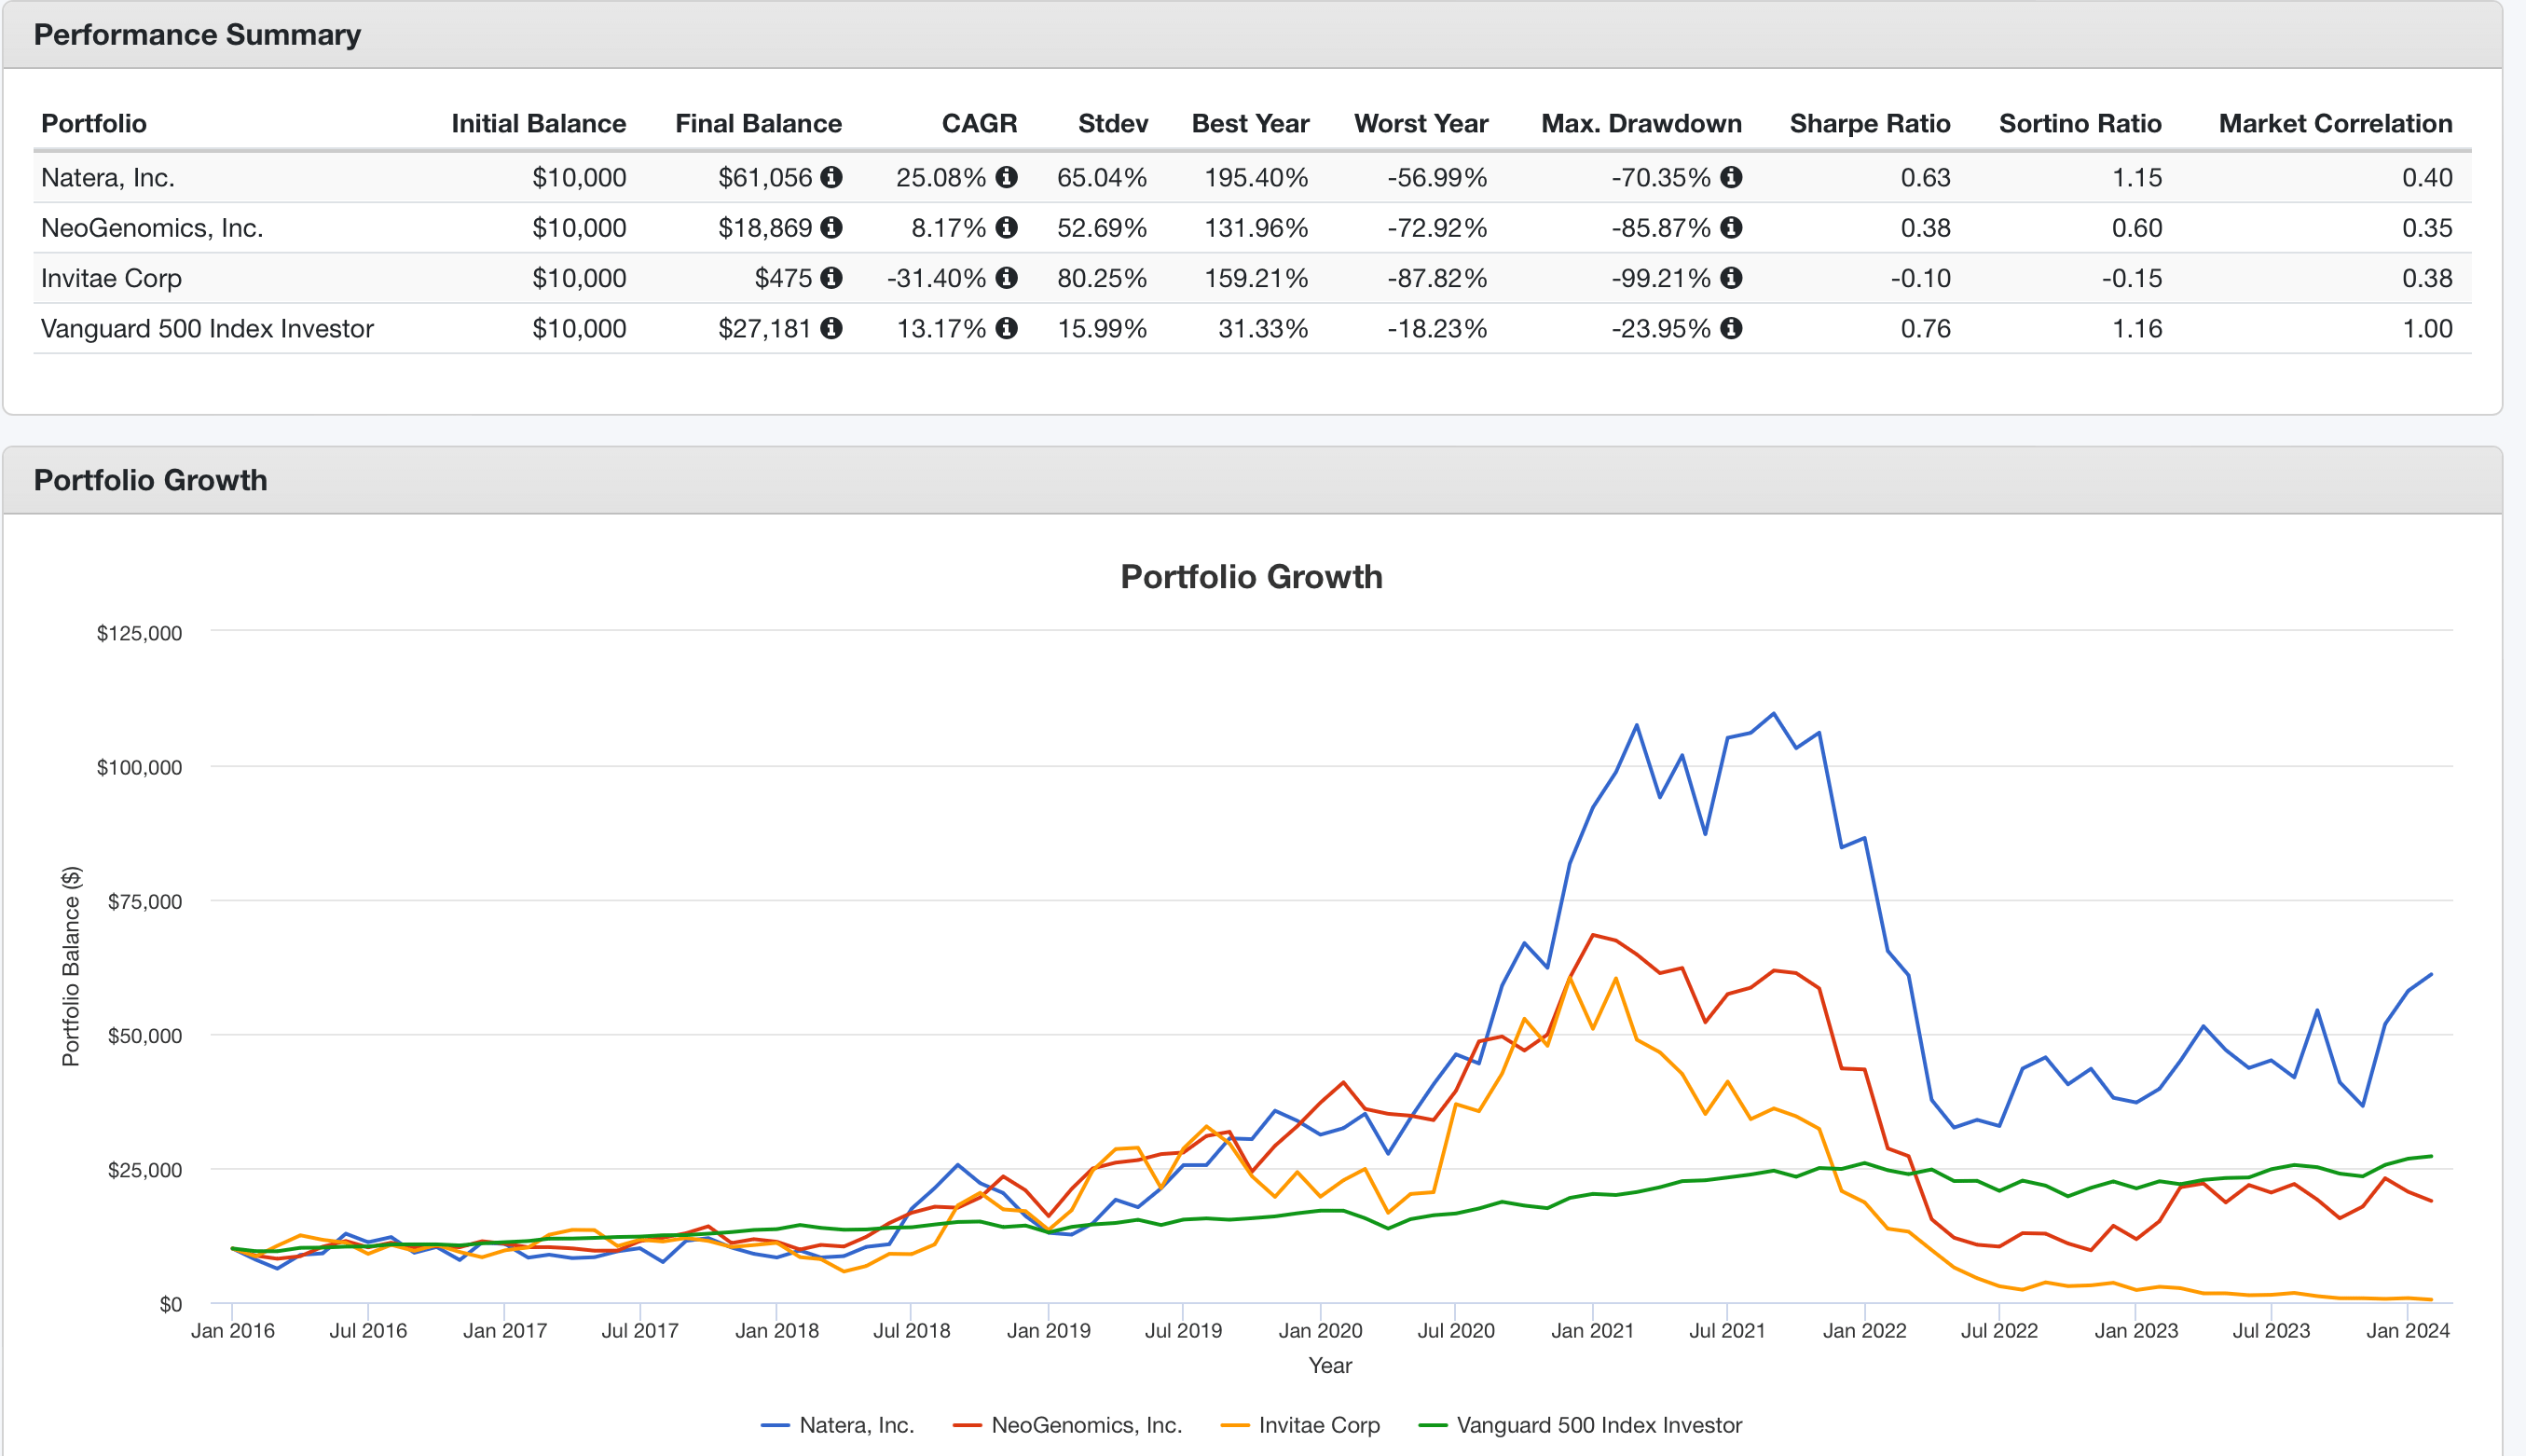Click blue Natera line peak near mid-2021

click(x=1773, y=713)
